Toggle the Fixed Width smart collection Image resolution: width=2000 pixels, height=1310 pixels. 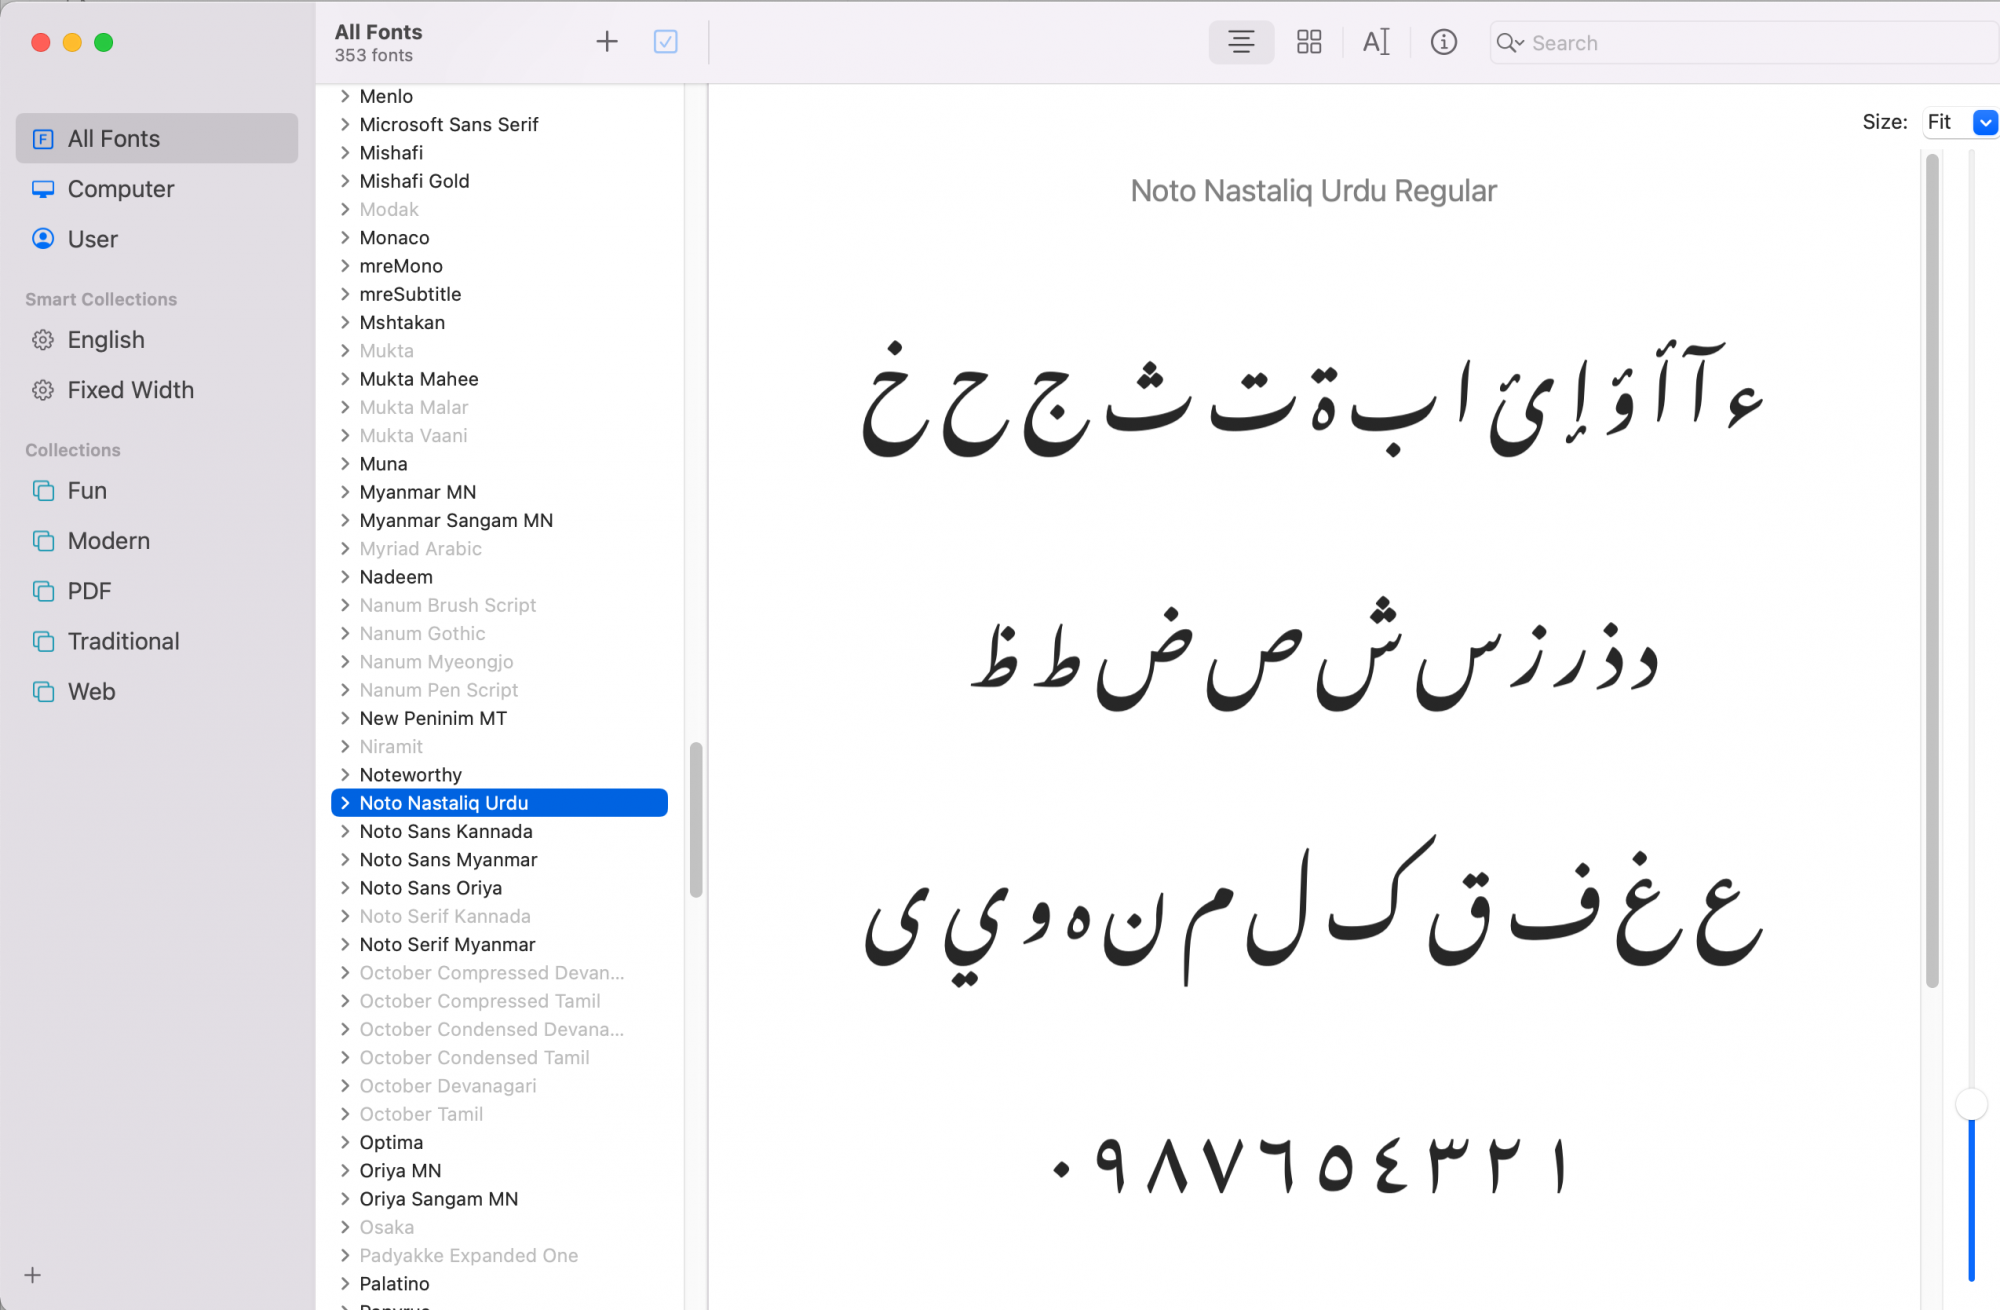tap(130, 389)
